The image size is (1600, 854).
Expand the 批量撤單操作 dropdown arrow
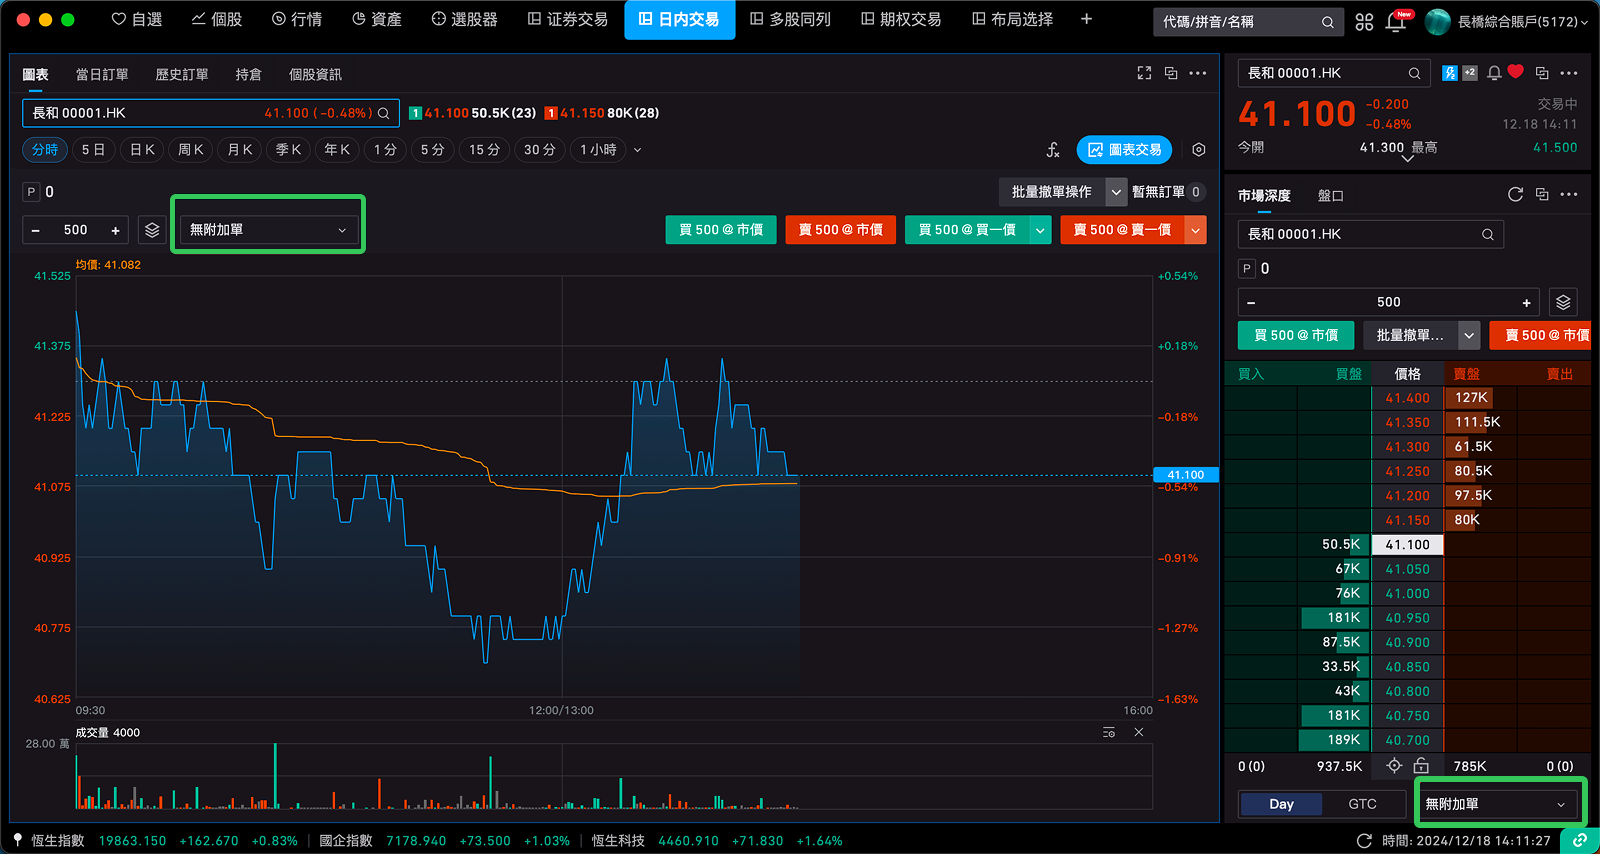pyautogui.click(x=1116, y=192)
